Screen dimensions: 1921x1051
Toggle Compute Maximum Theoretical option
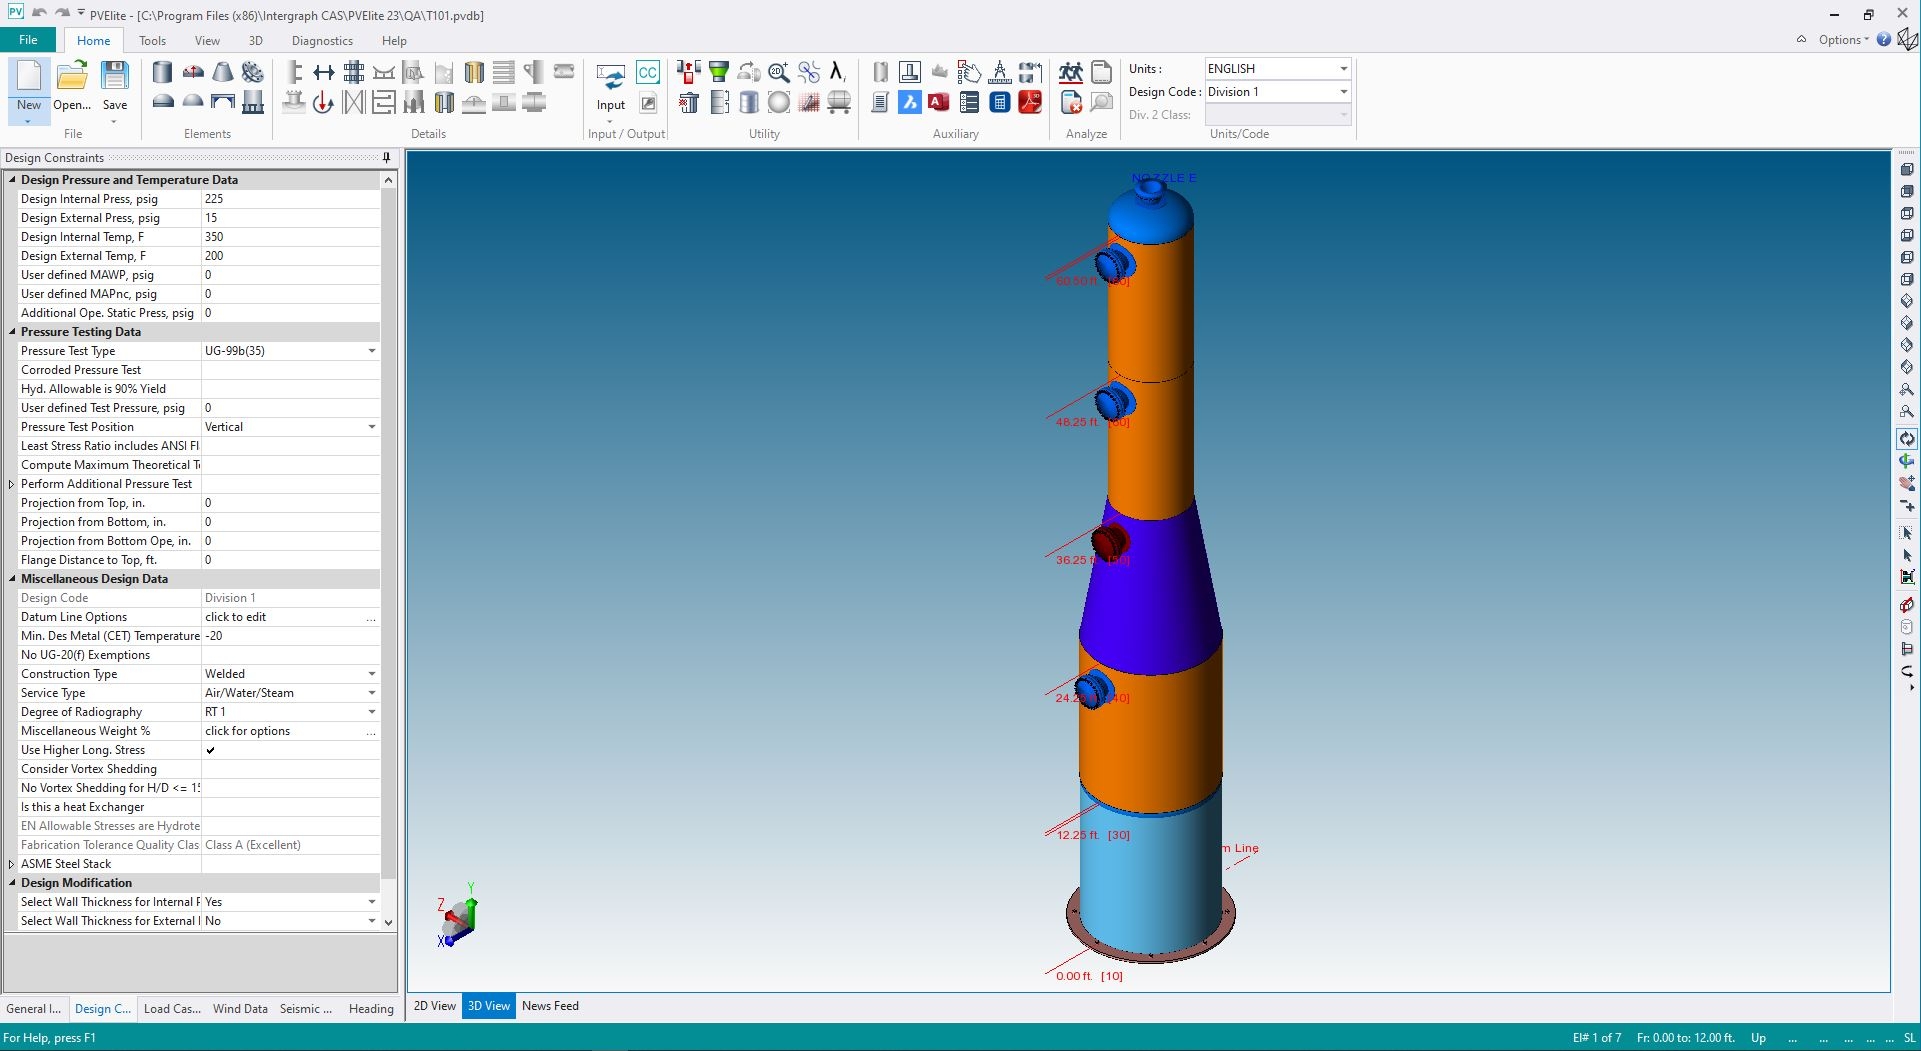pos(291,465)
